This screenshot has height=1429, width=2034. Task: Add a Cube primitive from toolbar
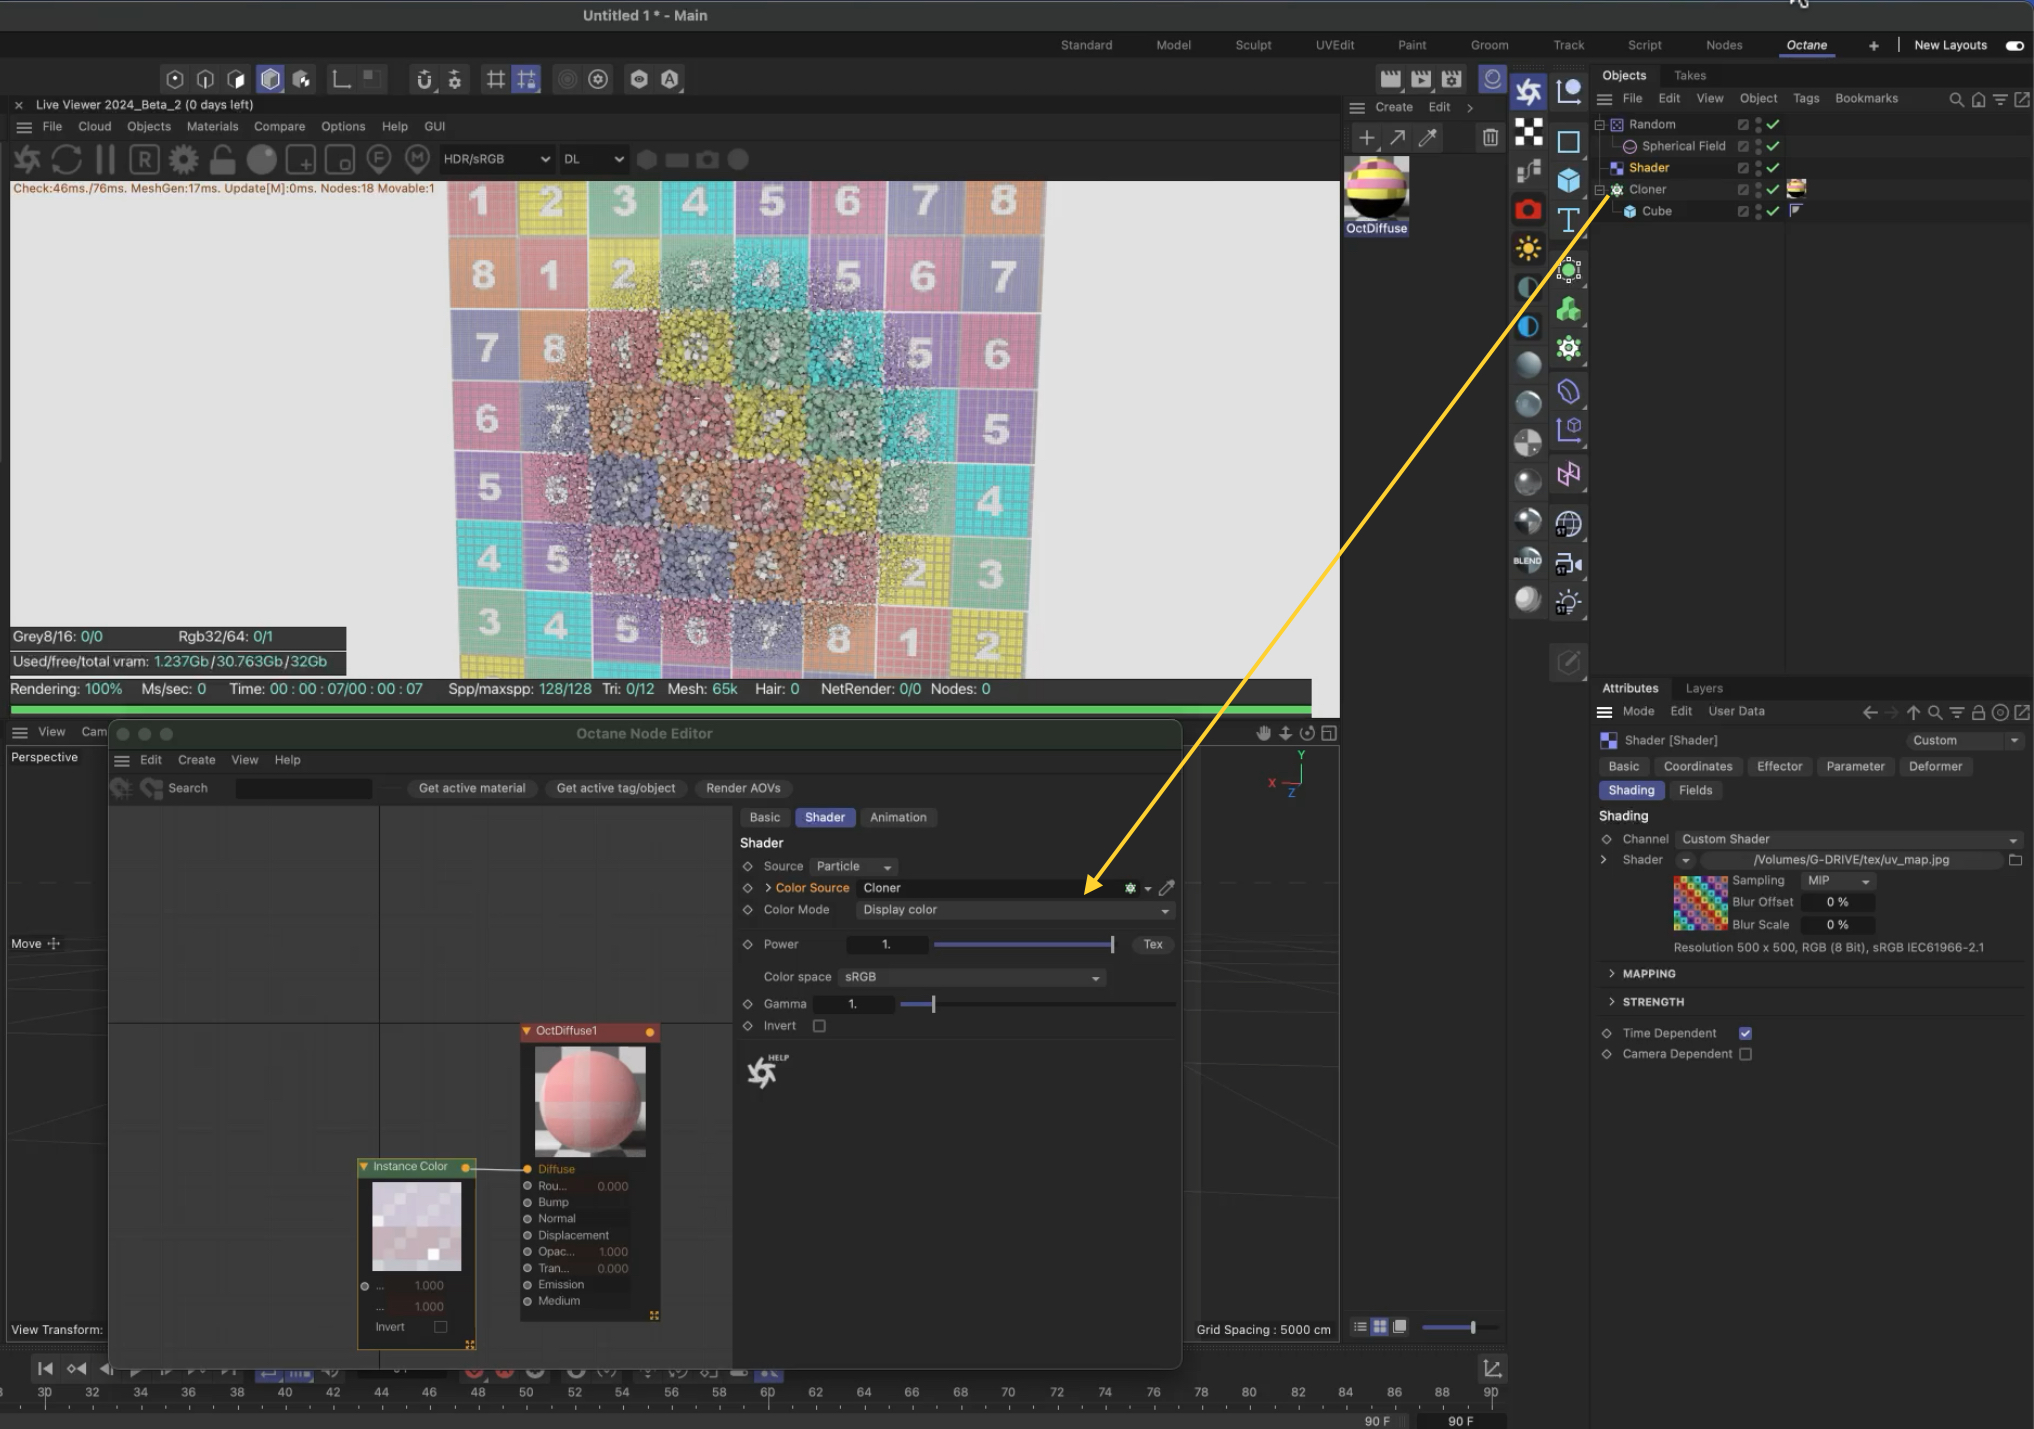tap(1568, 180)
